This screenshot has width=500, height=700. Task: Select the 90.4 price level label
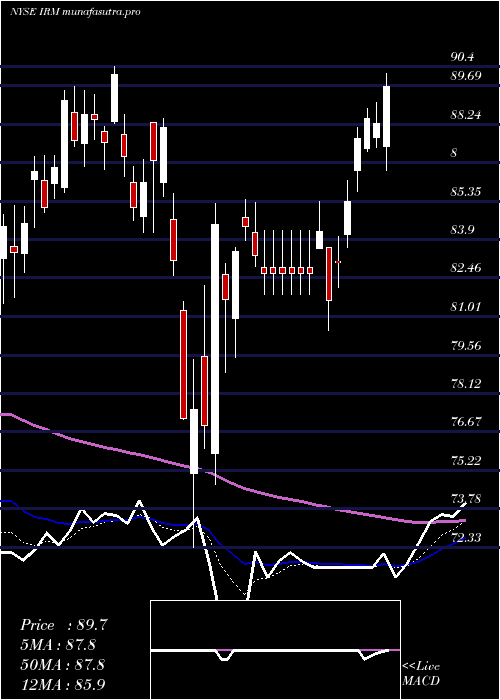(462, 57)
